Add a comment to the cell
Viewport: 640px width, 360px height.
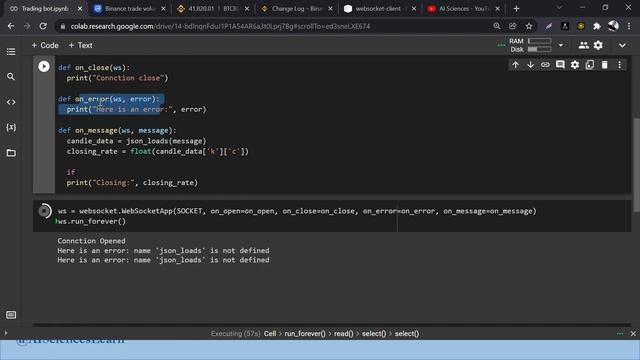pos(560,65)
